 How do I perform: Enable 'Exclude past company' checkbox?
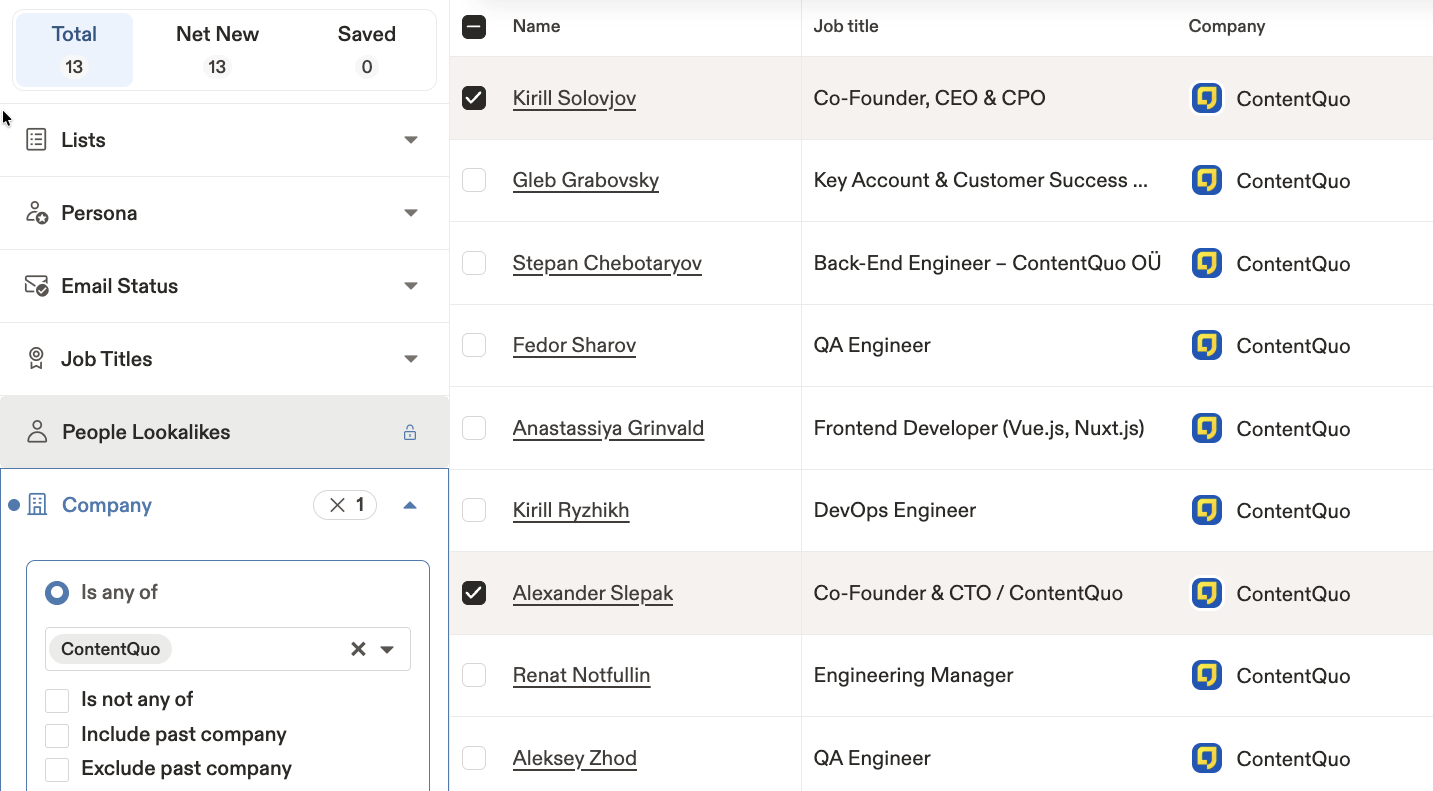(57, 769)
